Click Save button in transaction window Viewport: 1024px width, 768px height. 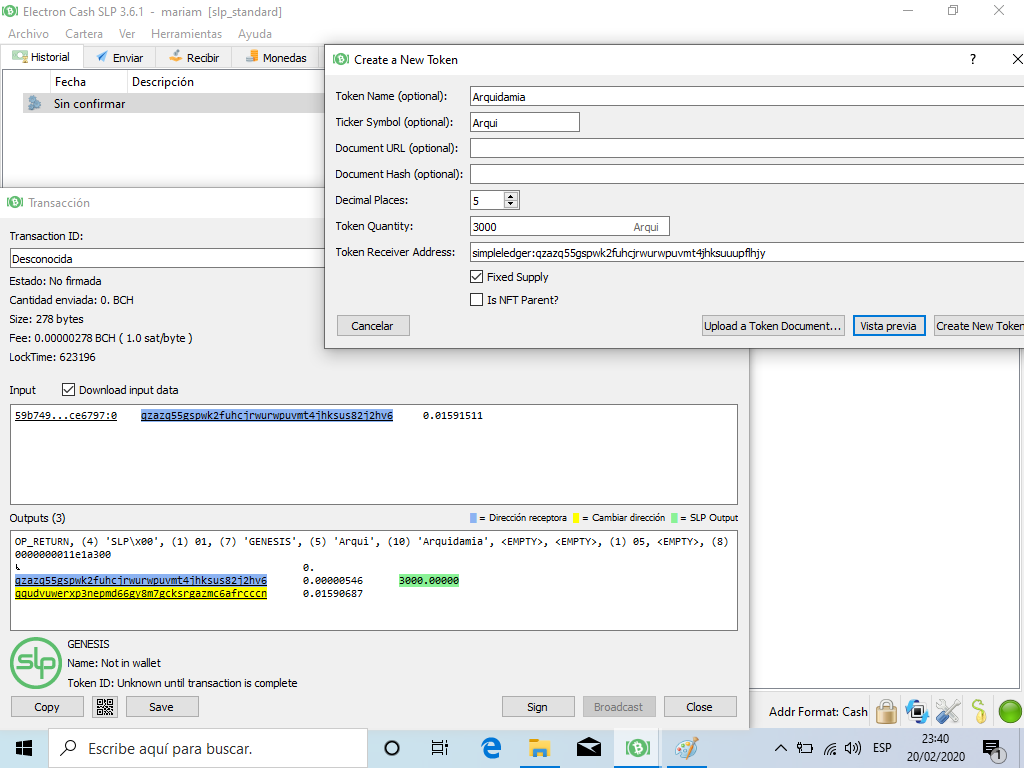(x=161, y=707)
